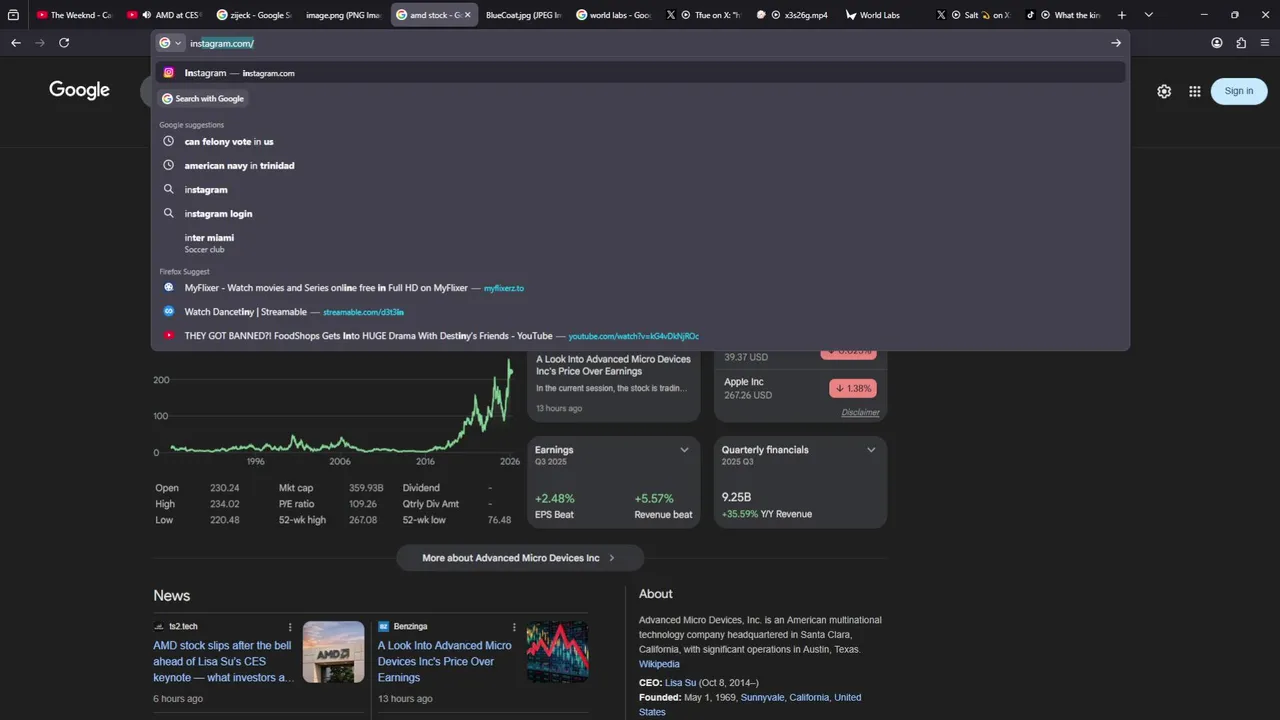The width and height of the screenshot is (1280, 720).
Task: Click the AMD building news thumbnail
Action: tap(334, 652)
